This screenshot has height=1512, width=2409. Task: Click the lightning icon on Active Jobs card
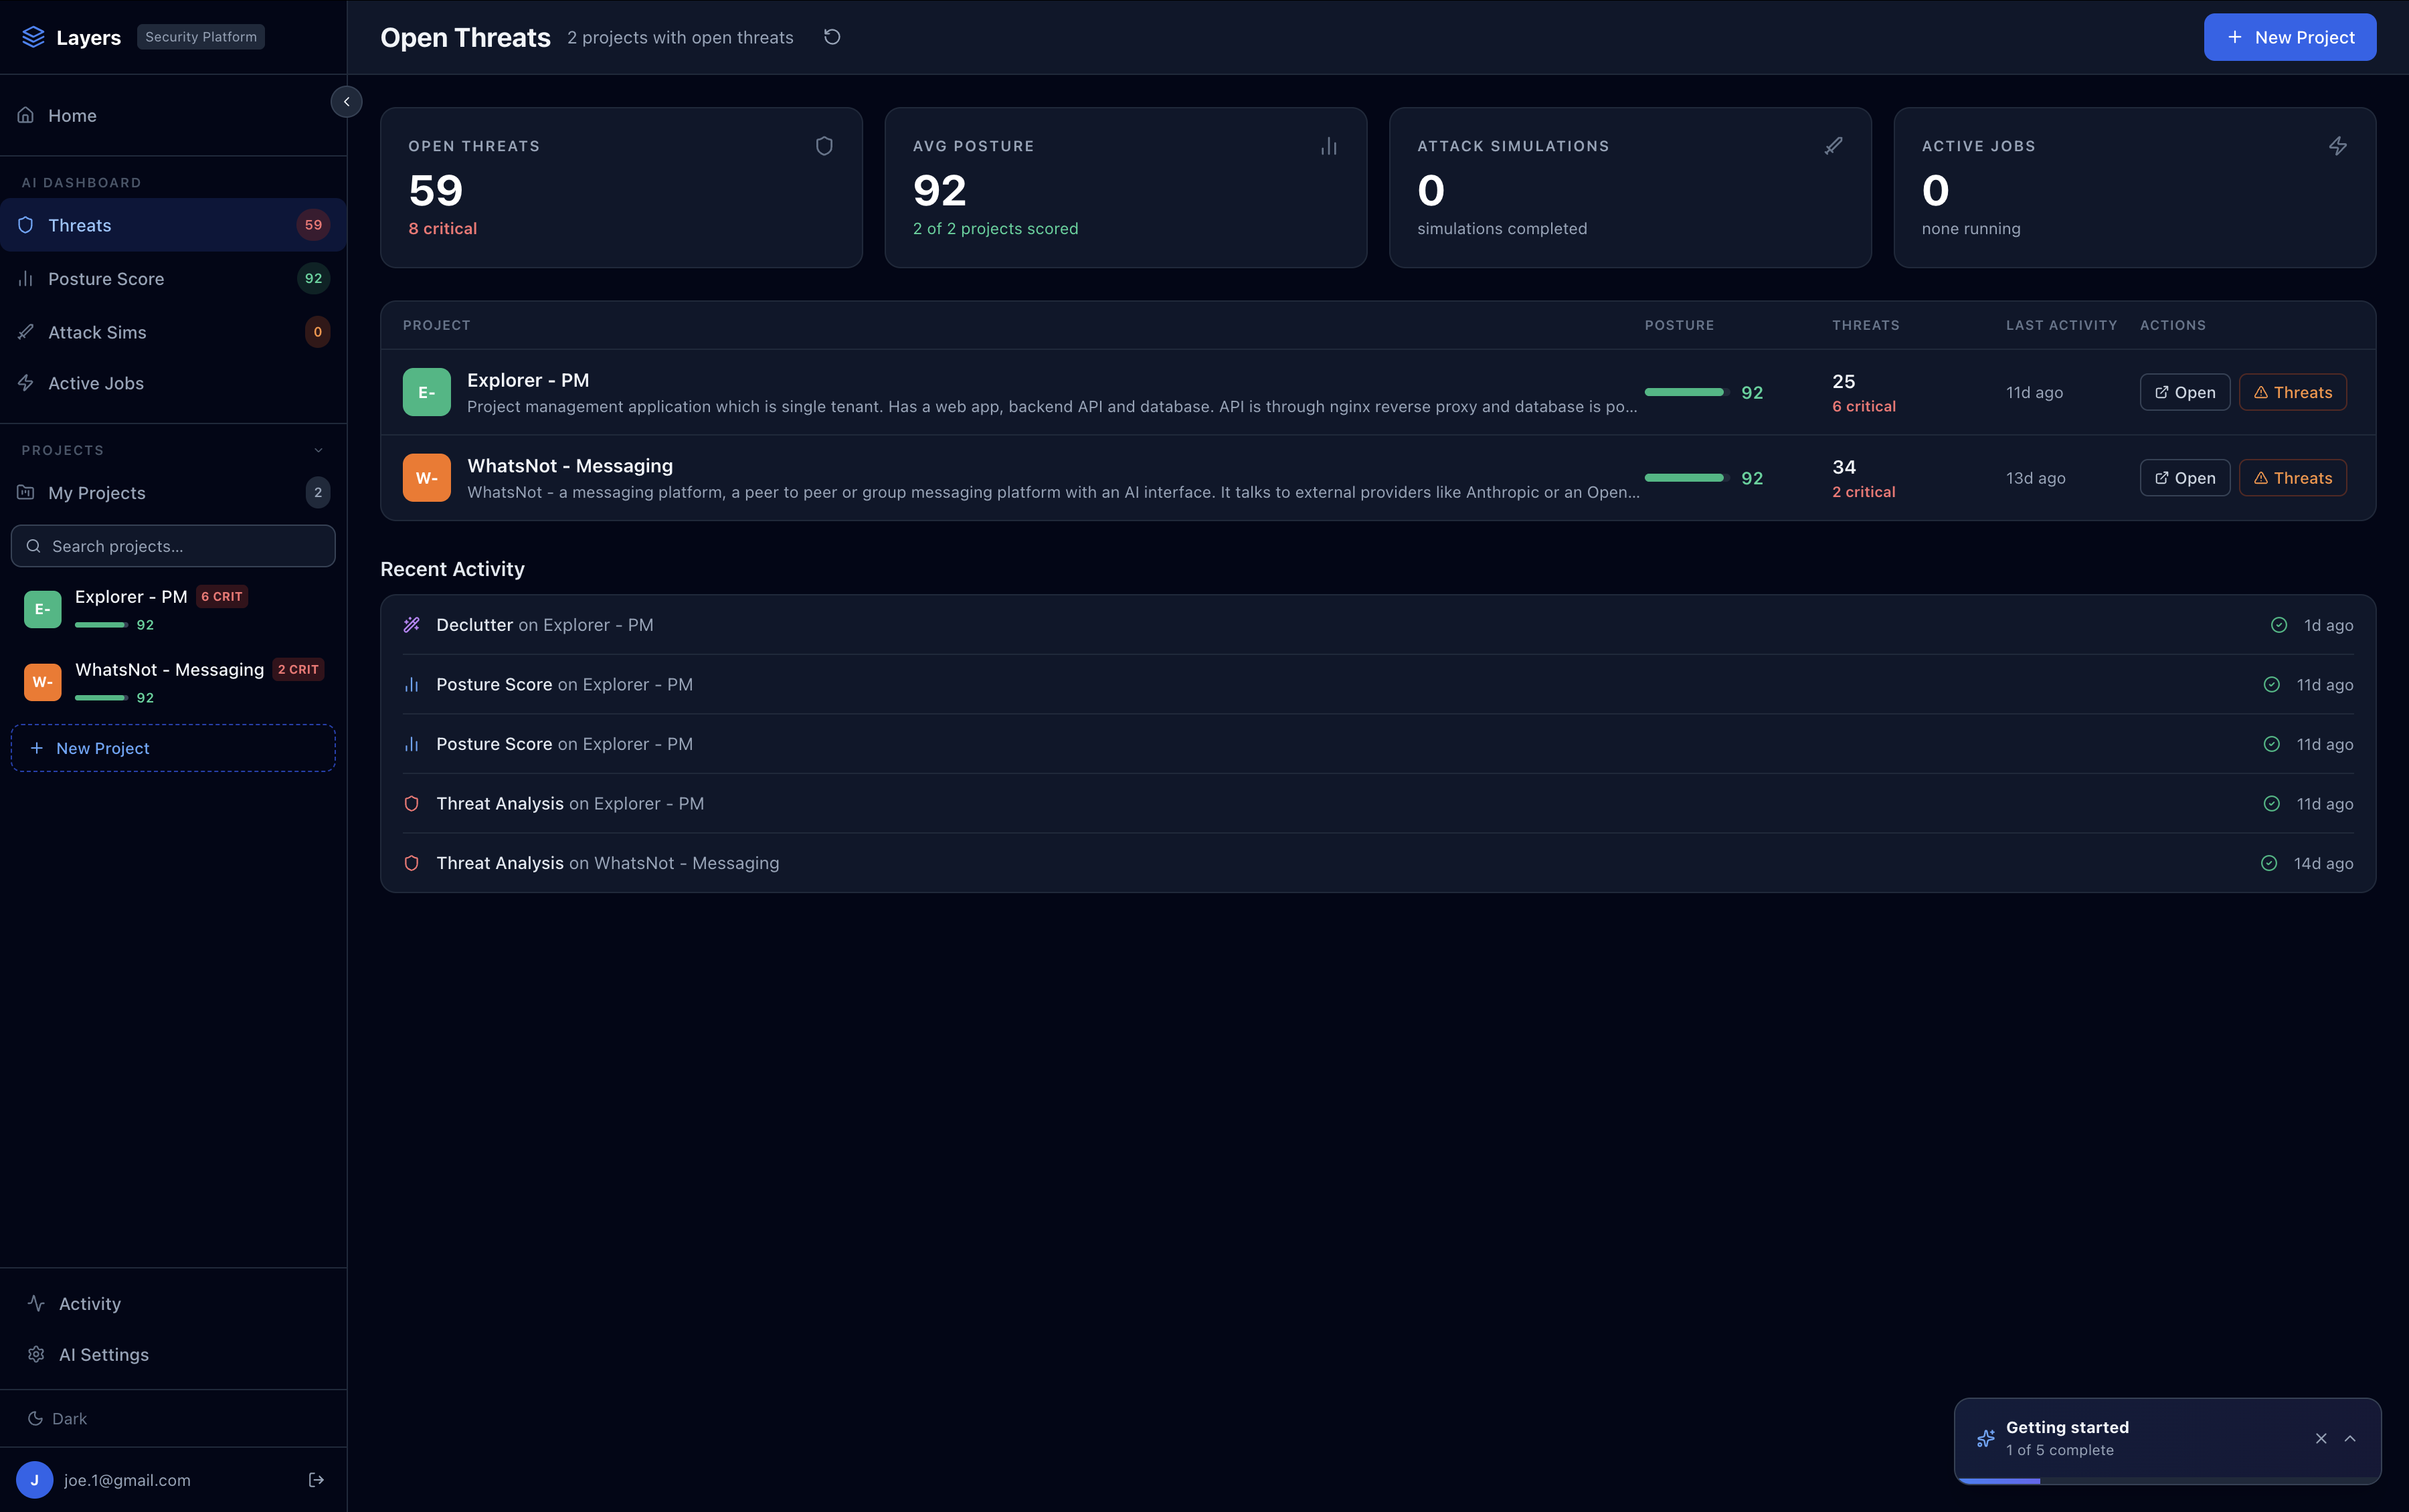coord(2338,146)
